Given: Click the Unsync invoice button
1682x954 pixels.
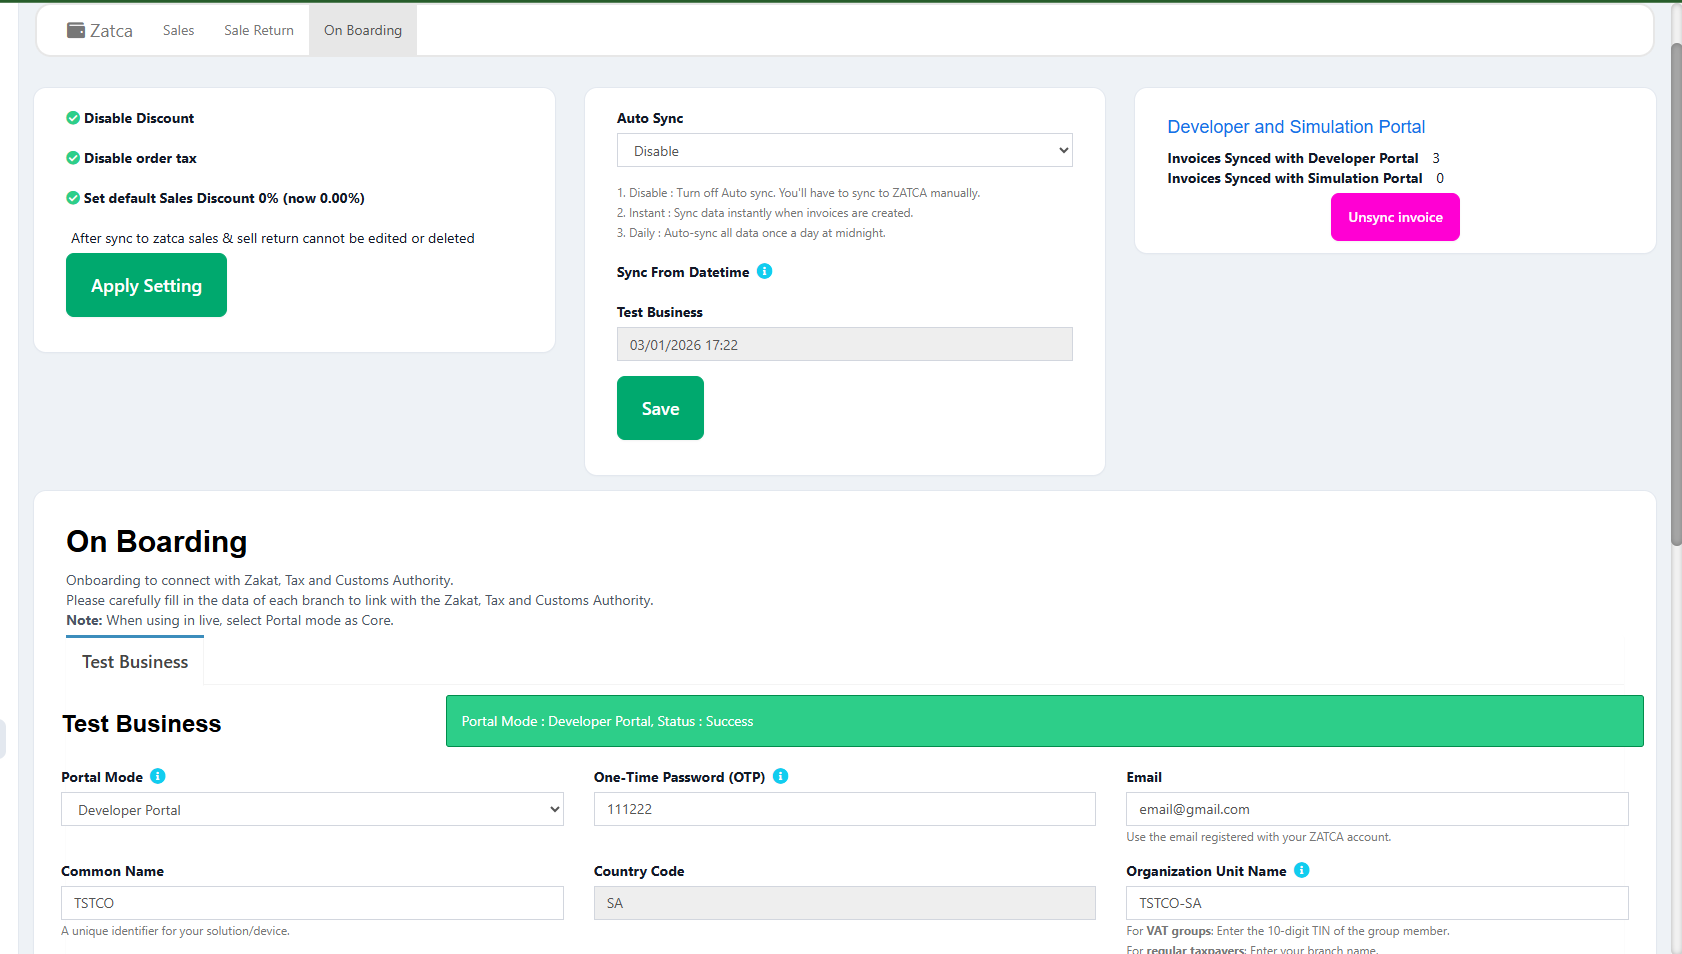Looking at the screenshot, I should pos(1395,217).
